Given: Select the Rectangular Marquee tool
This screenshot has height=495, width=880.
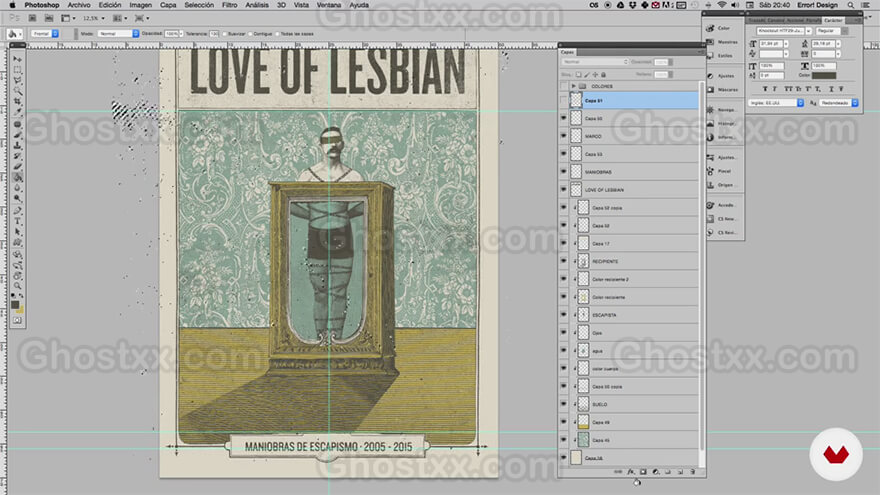Looking at the screenshot, I should [17, 71].
